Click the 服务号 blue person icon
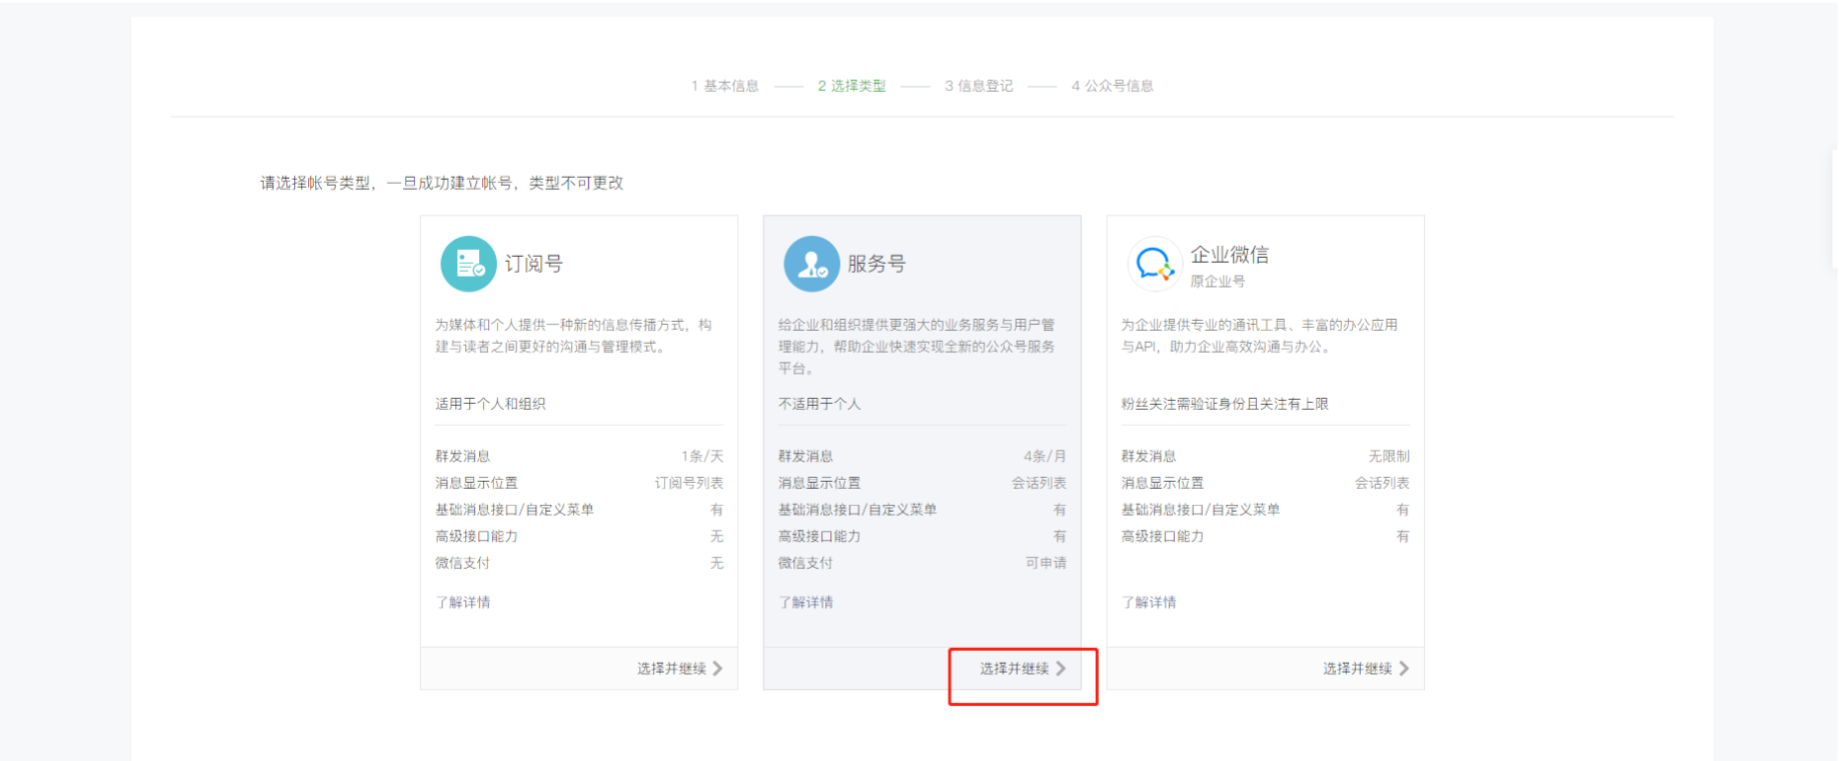1839x761 pixels. [812, 264]
